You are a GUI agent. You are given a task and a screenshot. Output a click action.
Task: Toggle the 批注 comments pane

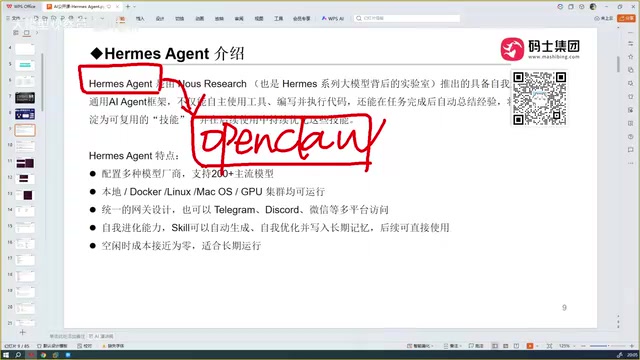point(476,346)
